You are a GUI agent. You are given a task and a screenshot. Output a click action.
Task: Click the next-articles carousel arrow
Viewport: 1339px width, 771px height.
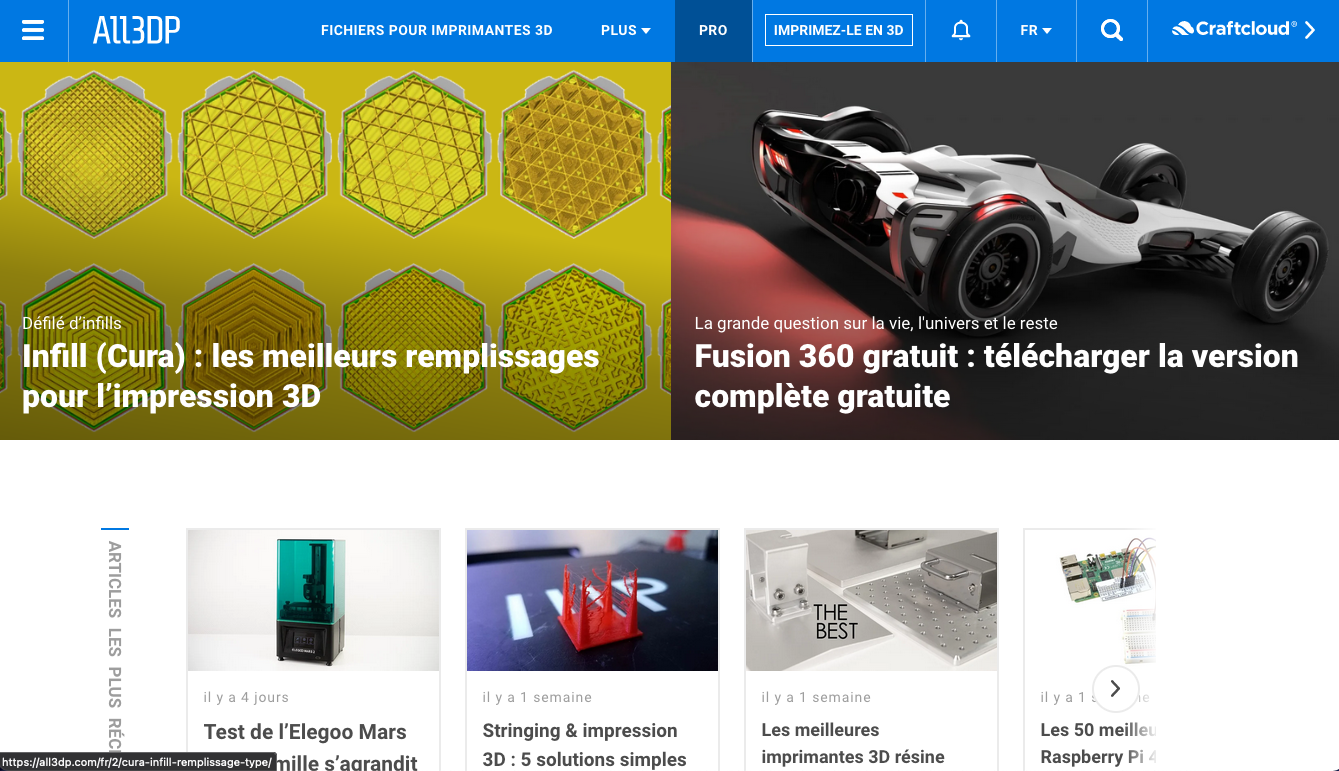(x=1115, y=689)
